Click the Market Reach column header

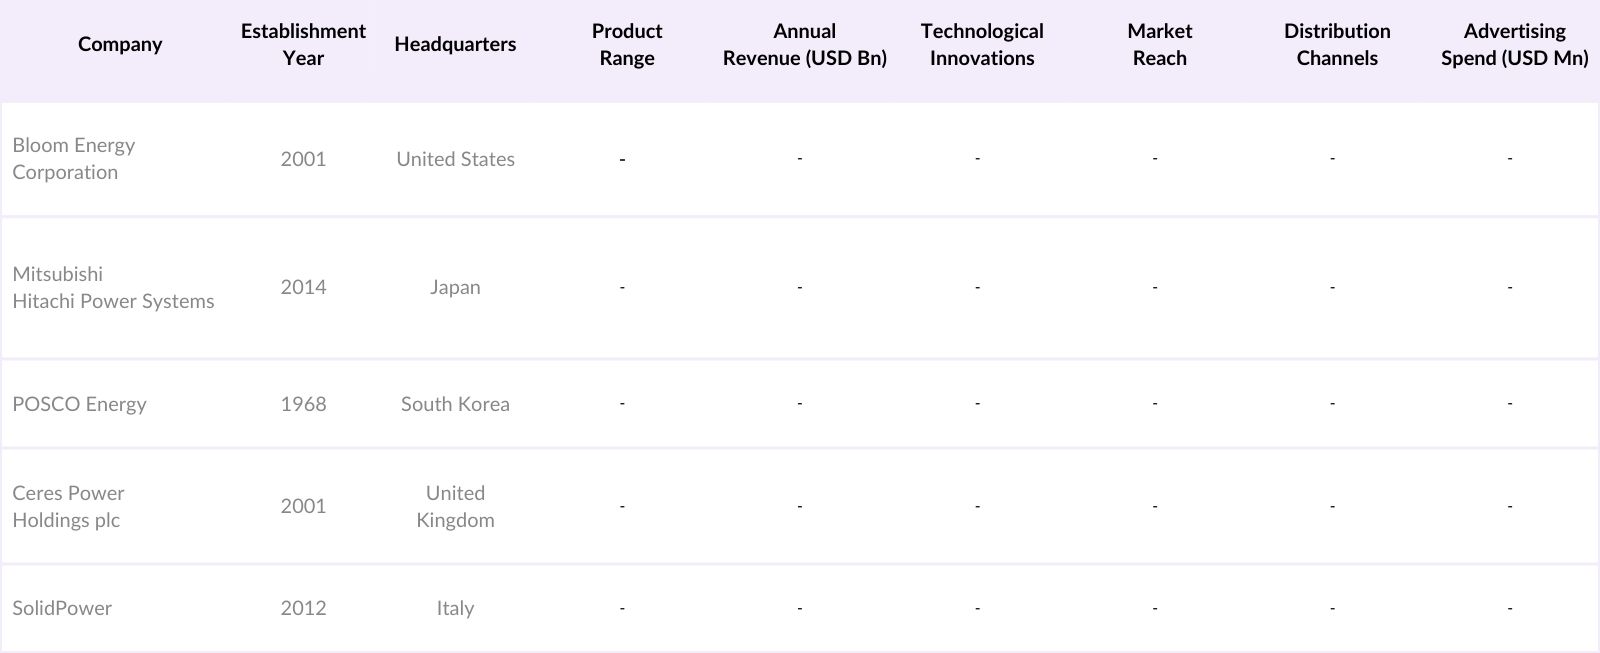(1159, 44)
